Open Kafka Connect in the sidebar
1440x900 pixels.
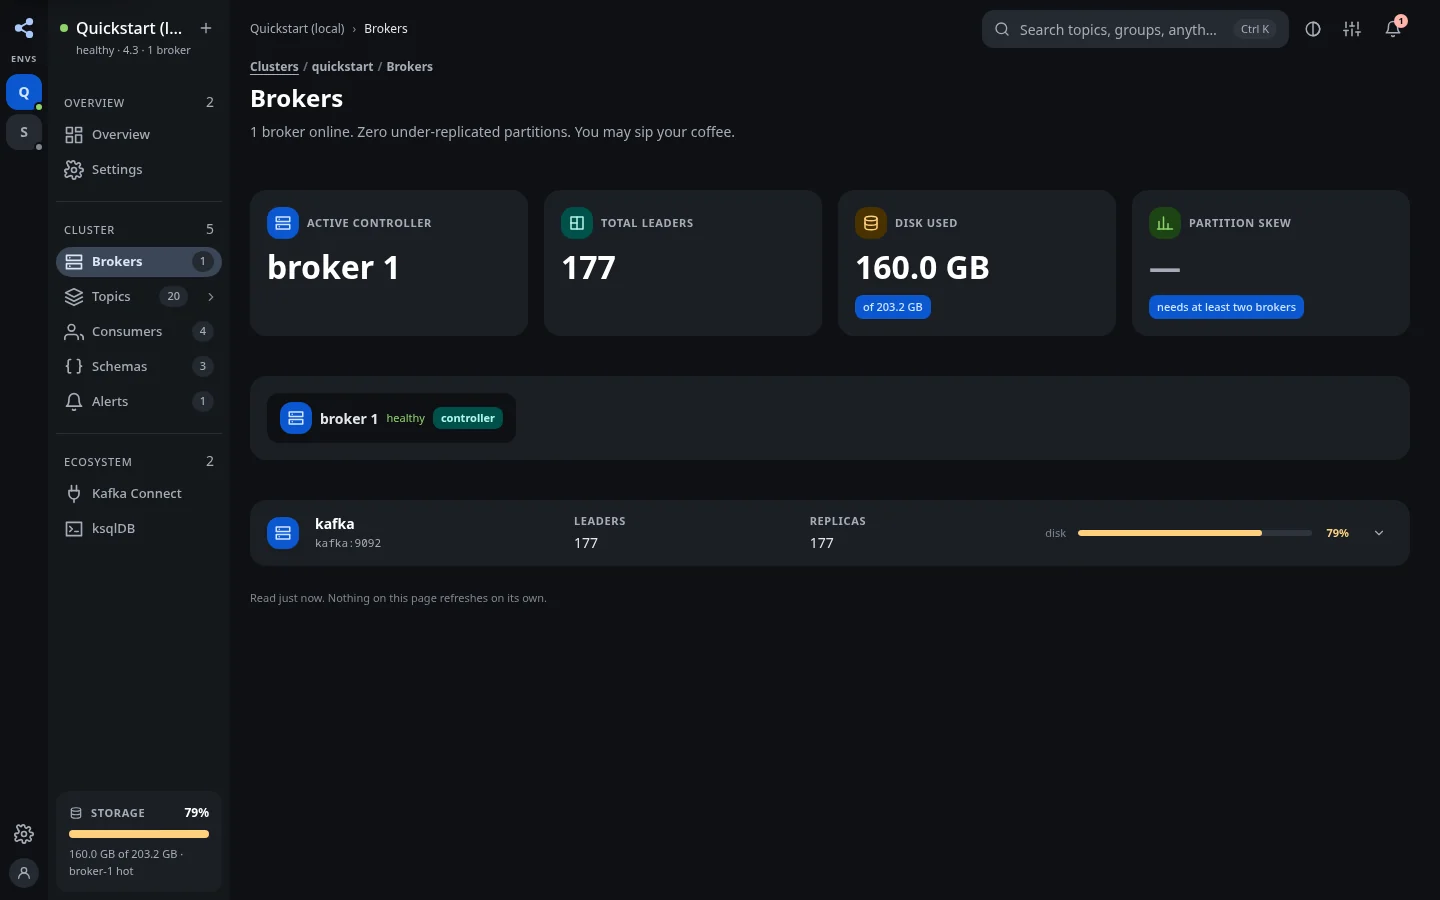pos(139,494)
